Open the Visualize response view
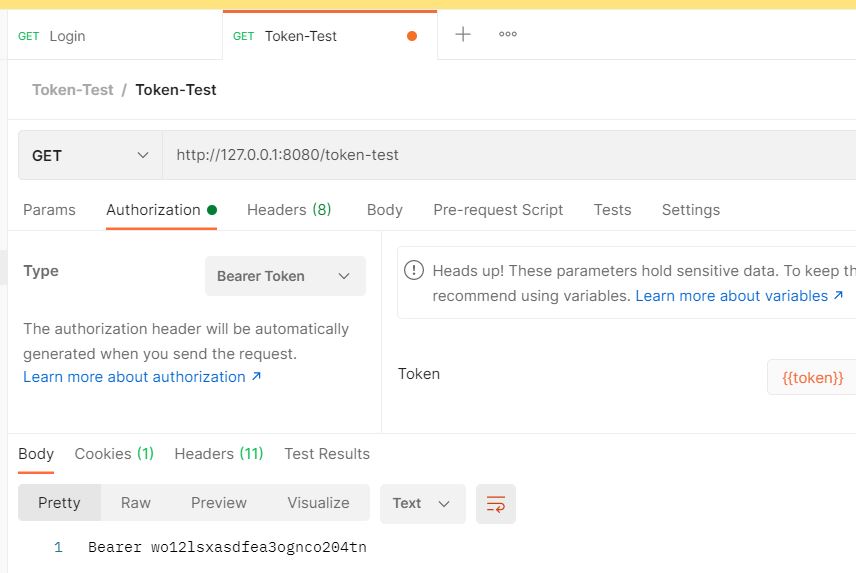Viewport: 856px width, 573px height. click(x=318, y=503)
